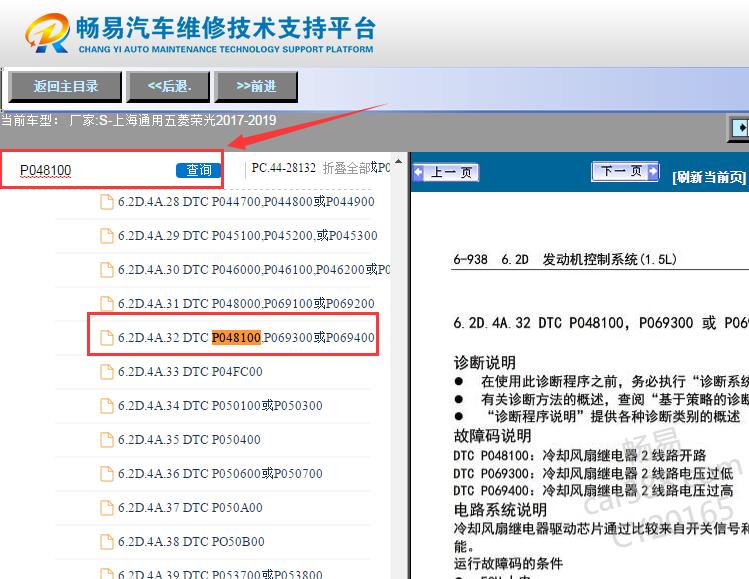Screen dimensions: 749x579
Task: Click document icon beside 6.2D.4A.32 row
Action: [107, 337]
